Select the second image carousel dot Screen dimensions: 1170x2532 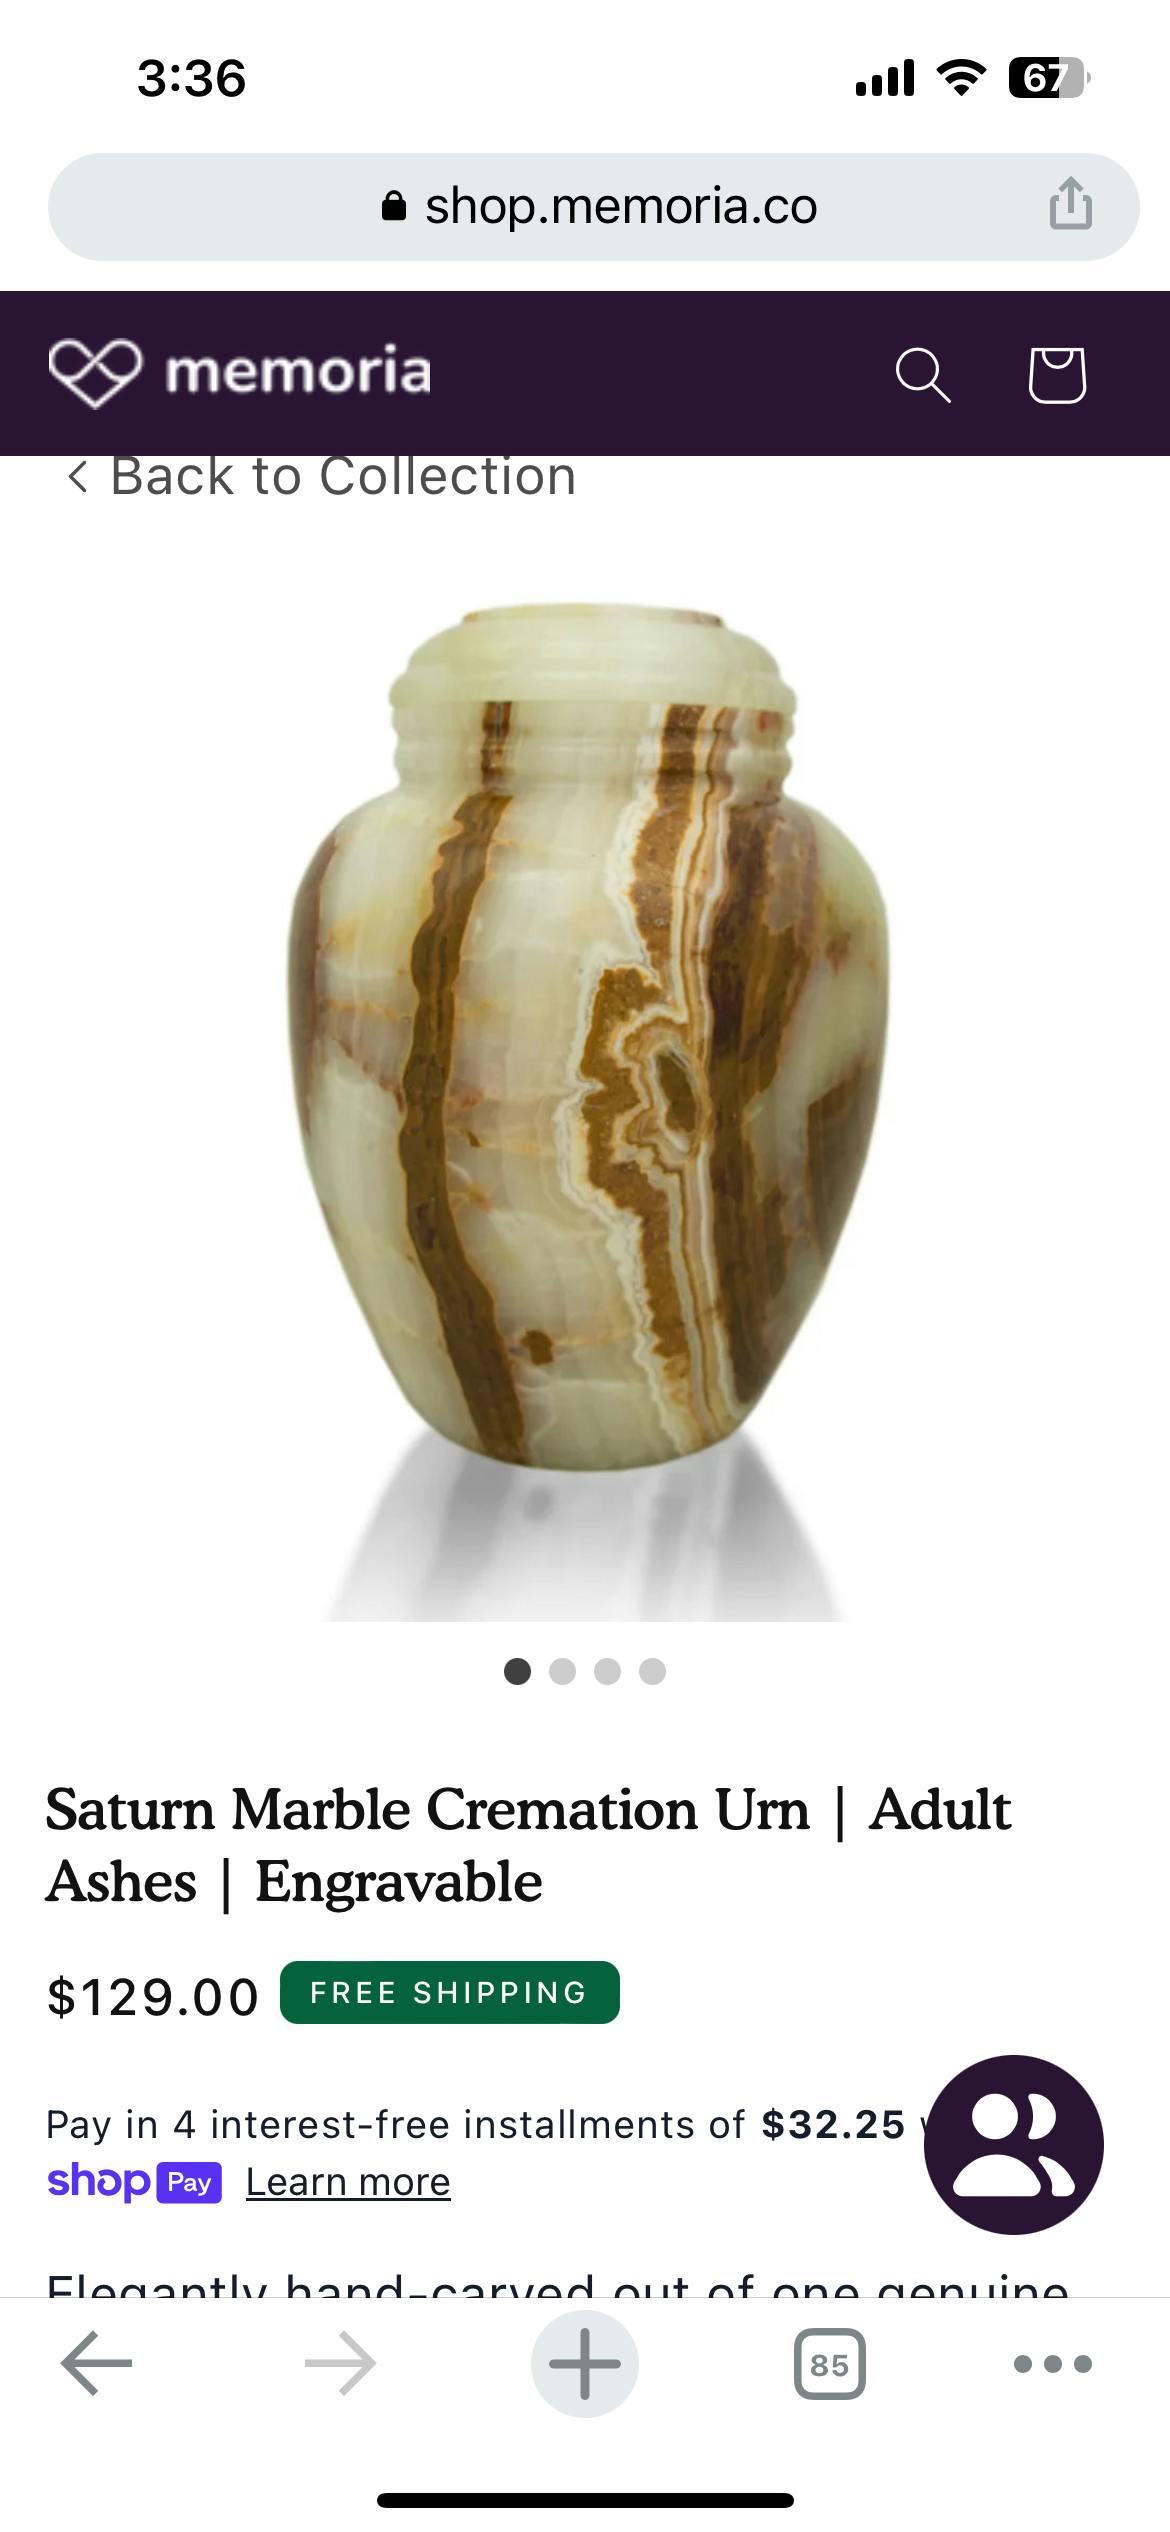tap(562, 1671)
